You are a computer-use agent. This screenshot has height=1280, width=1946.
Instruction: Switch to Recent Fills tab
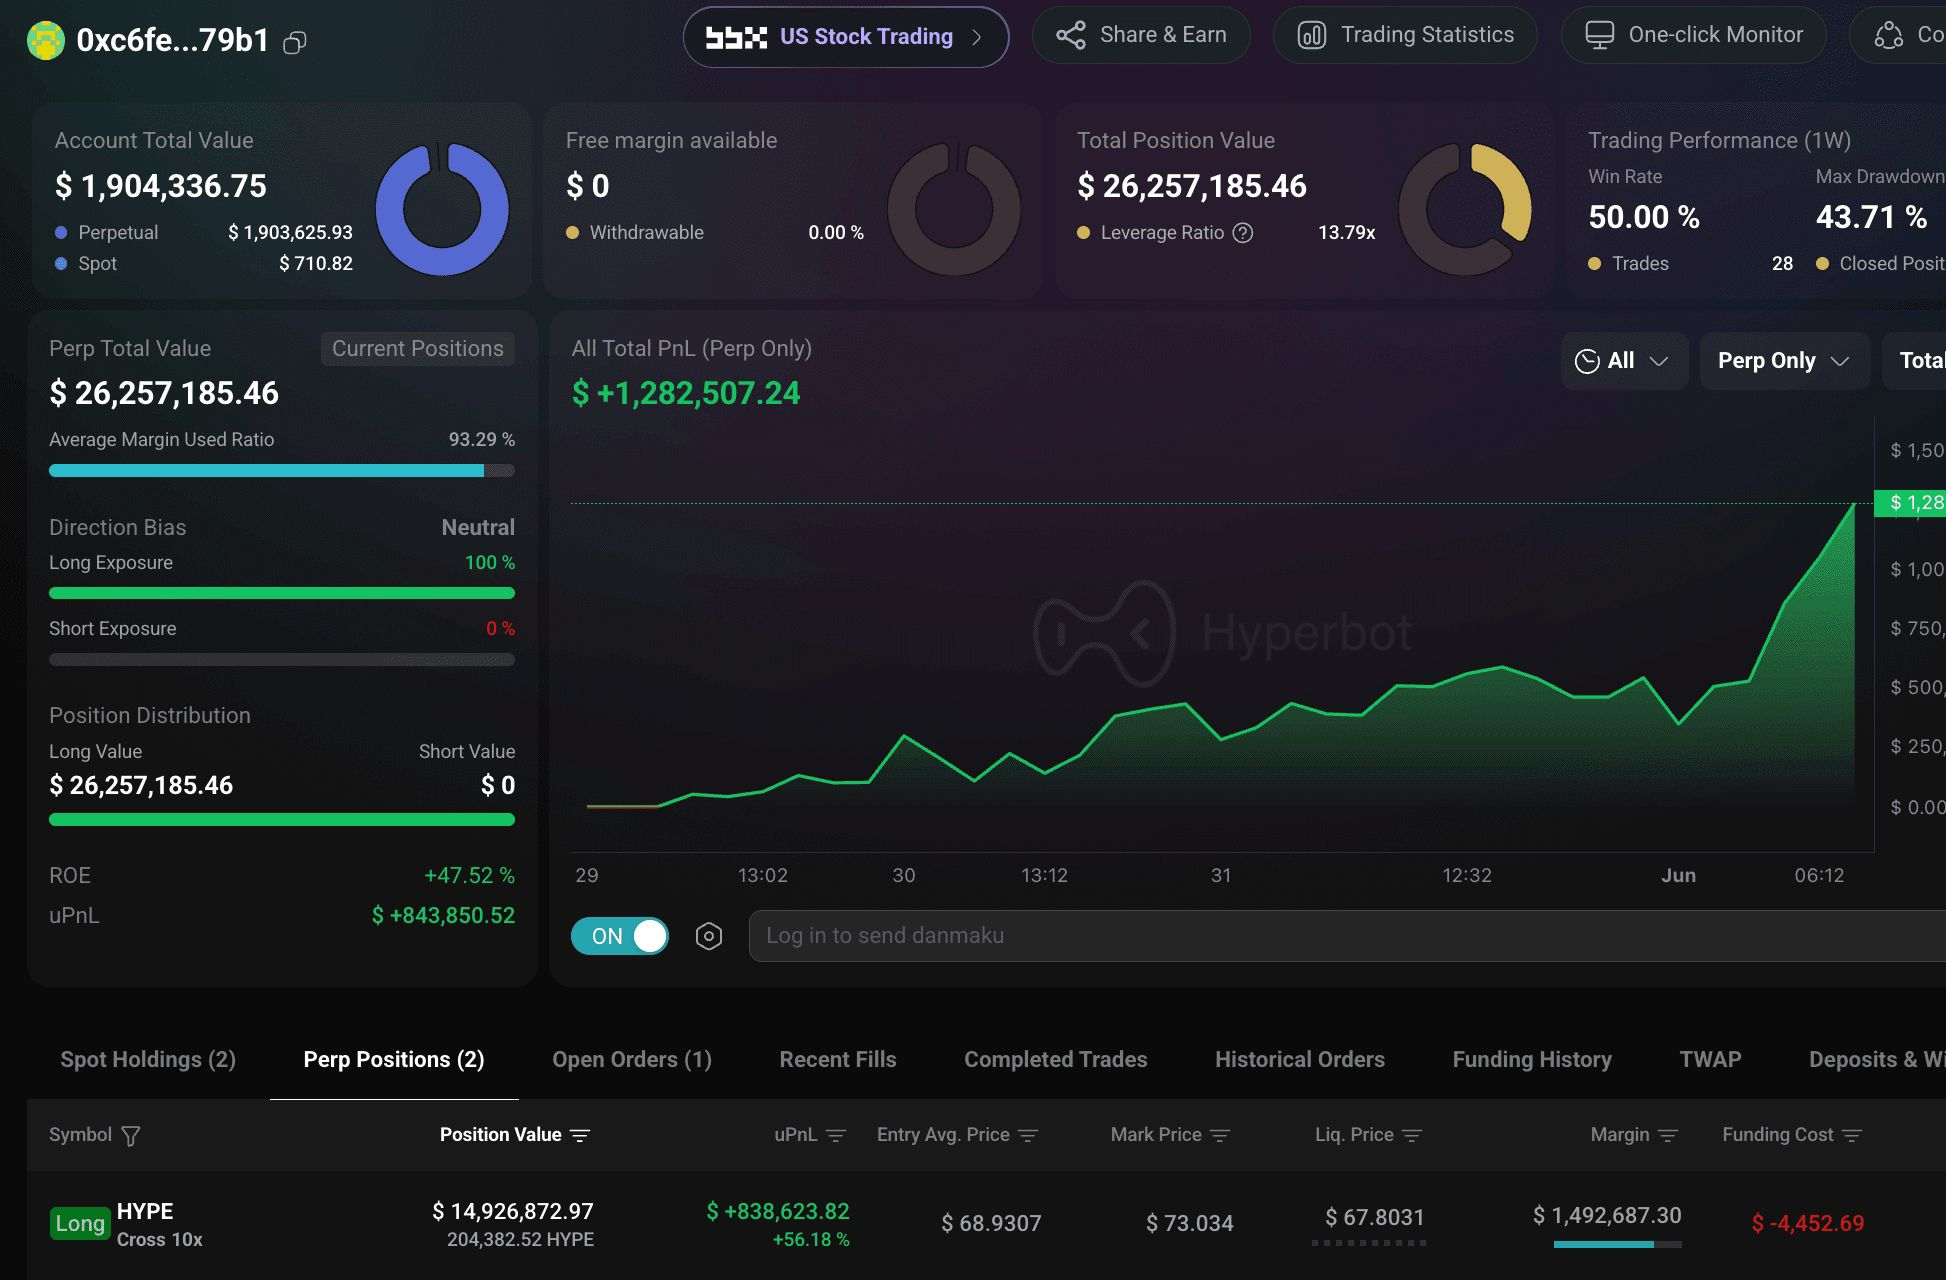pyautogui.click(x=838, y=1060)
